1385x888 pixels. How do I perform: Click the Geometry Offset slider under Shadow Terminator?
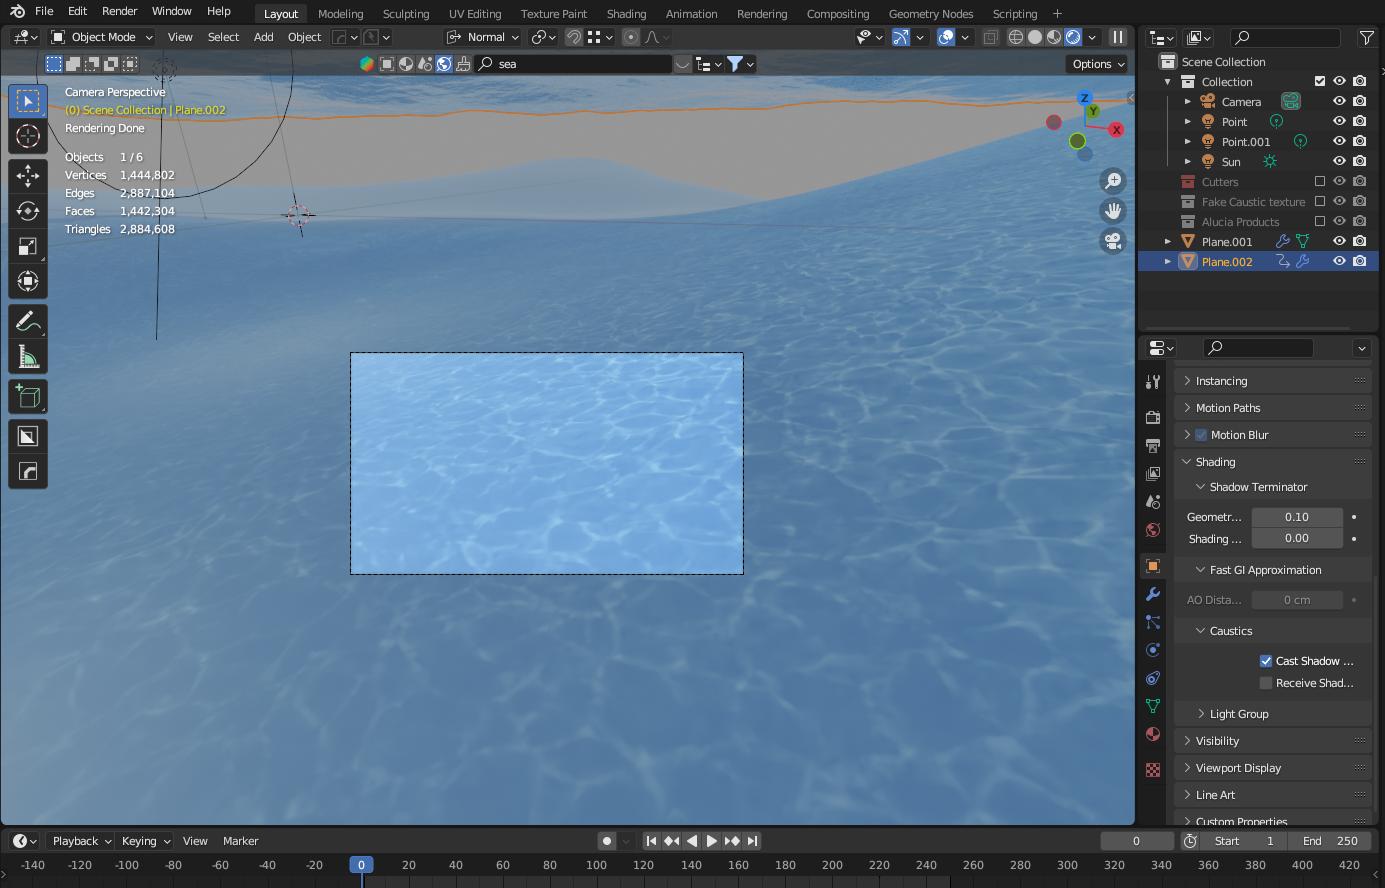[1297, 516]
